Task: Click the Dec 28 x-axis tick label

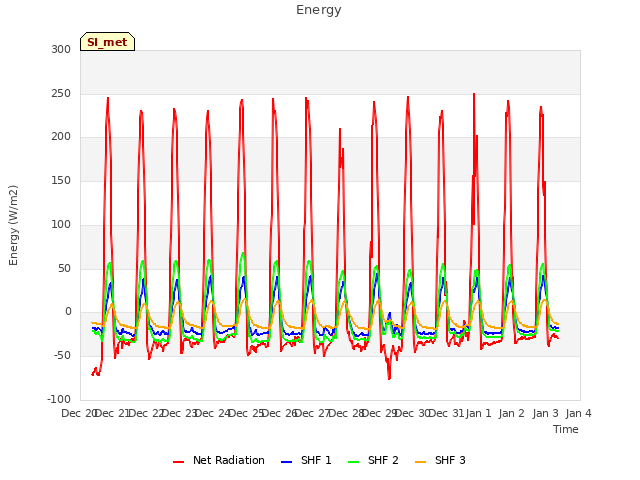Action: 346,413
